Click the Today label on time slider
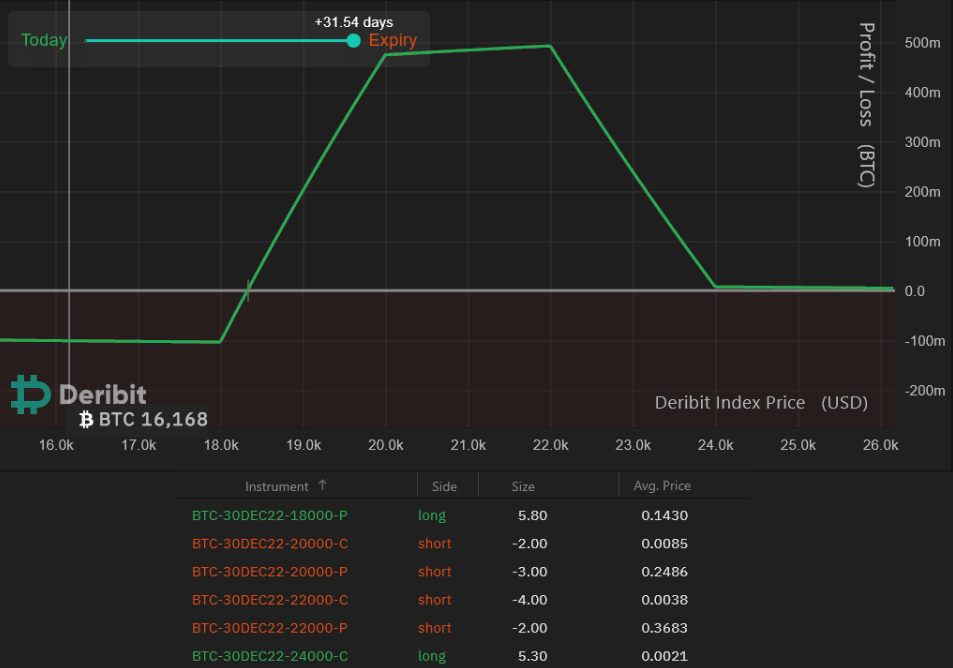 (x=44, y=40)
